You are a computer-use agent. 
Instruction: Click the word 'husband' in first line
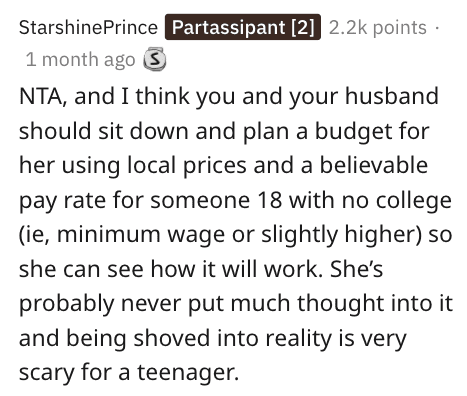[392, 96]
